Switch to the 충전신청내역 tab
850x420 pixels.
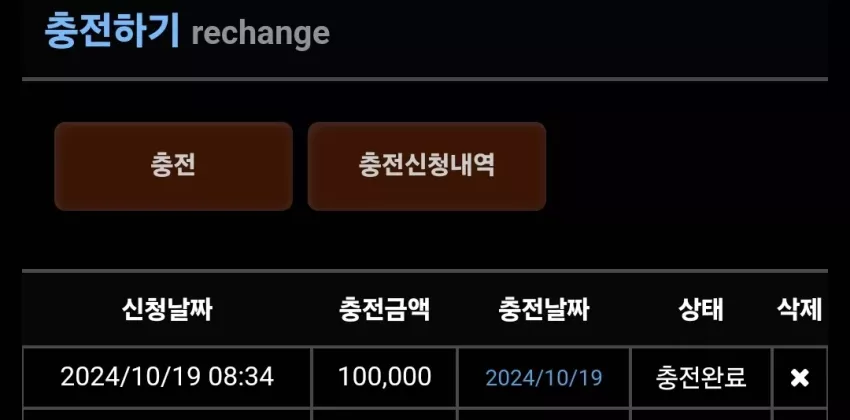tap(427, 166)
